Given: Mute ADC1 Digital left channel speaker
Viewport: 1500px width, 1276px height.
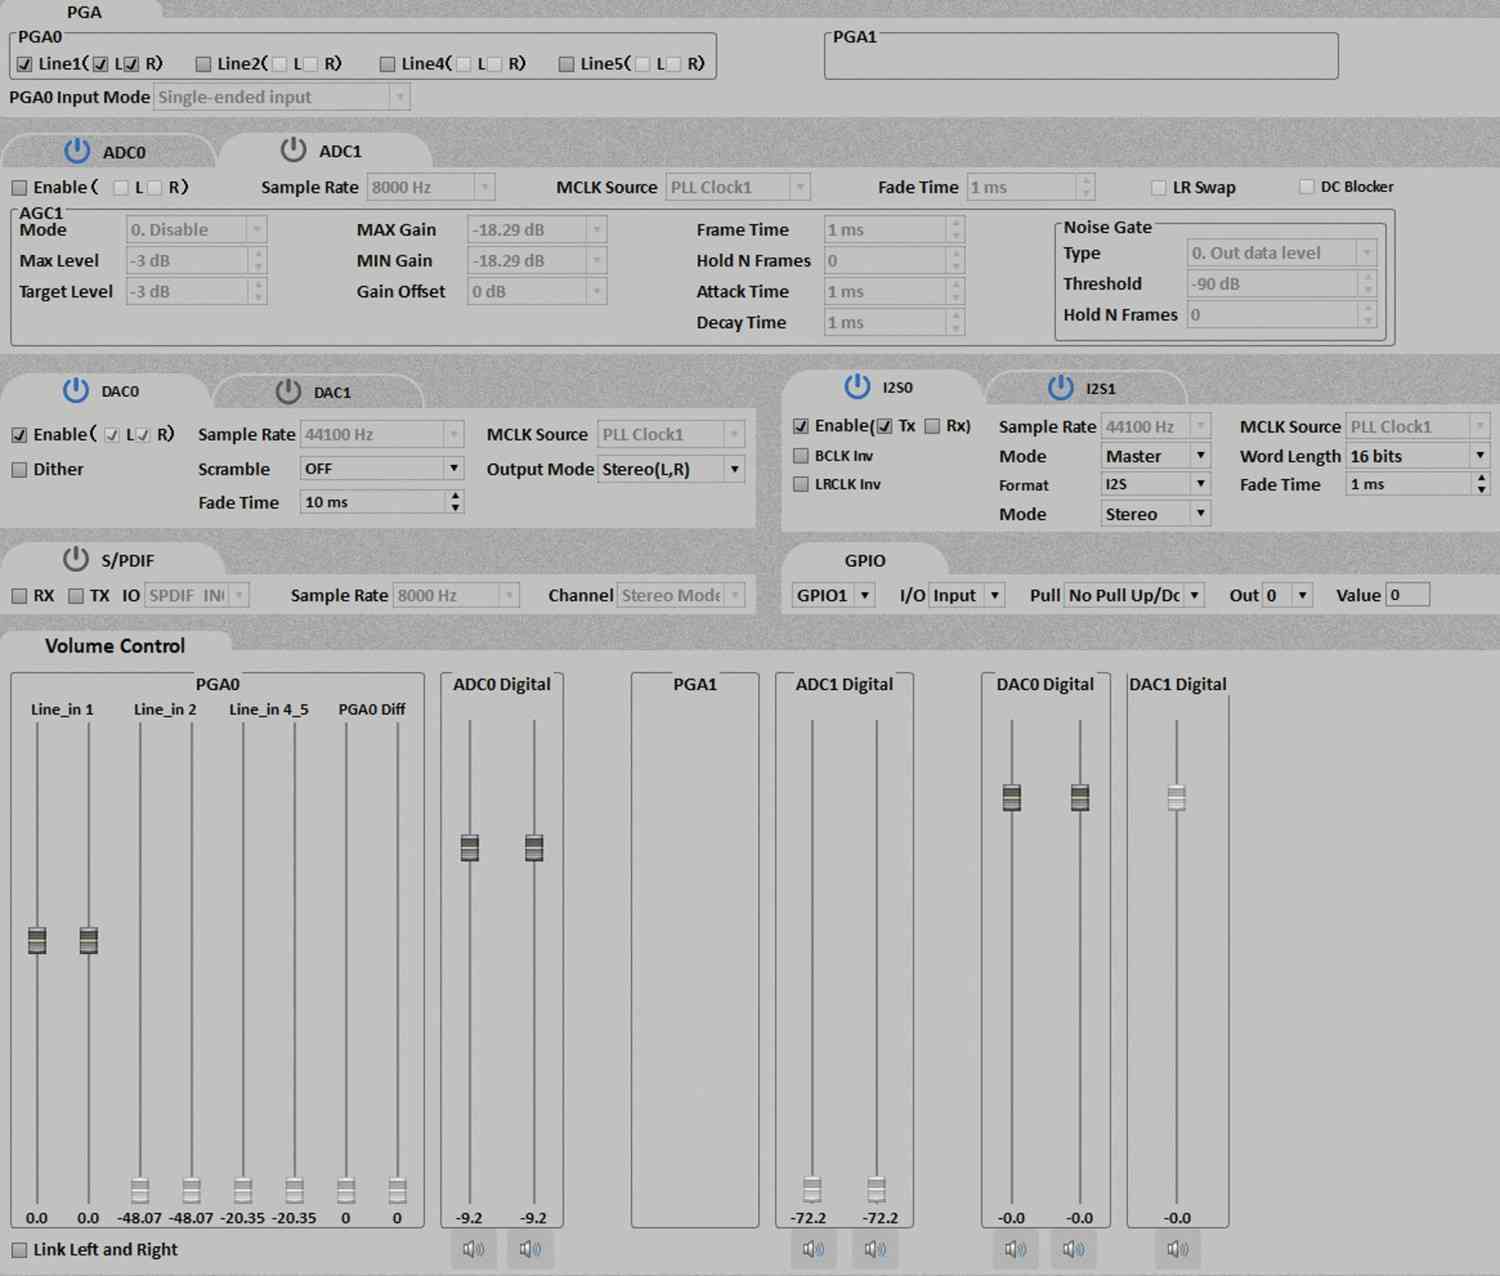Looking at the screenshot, I should [813, 1249].
